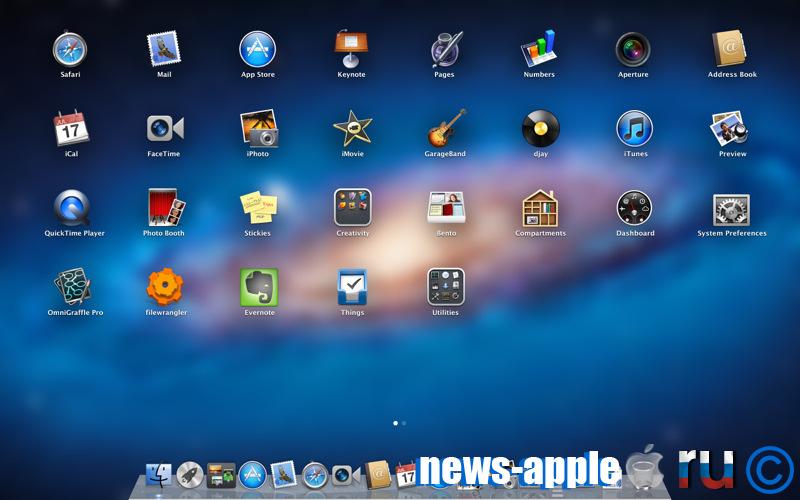800x500 pixels.
Task: Open the iPhoto app
Action: (259, 128)
